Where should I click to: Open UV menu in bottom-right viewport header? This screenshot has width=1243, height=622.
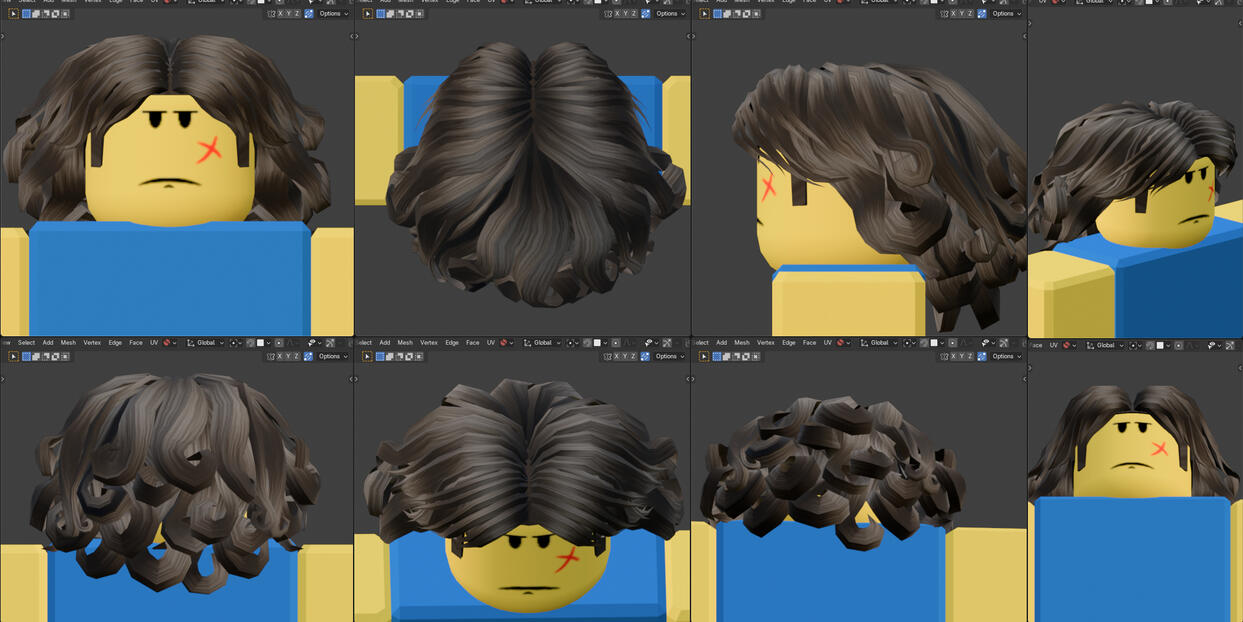point(1054,345)
